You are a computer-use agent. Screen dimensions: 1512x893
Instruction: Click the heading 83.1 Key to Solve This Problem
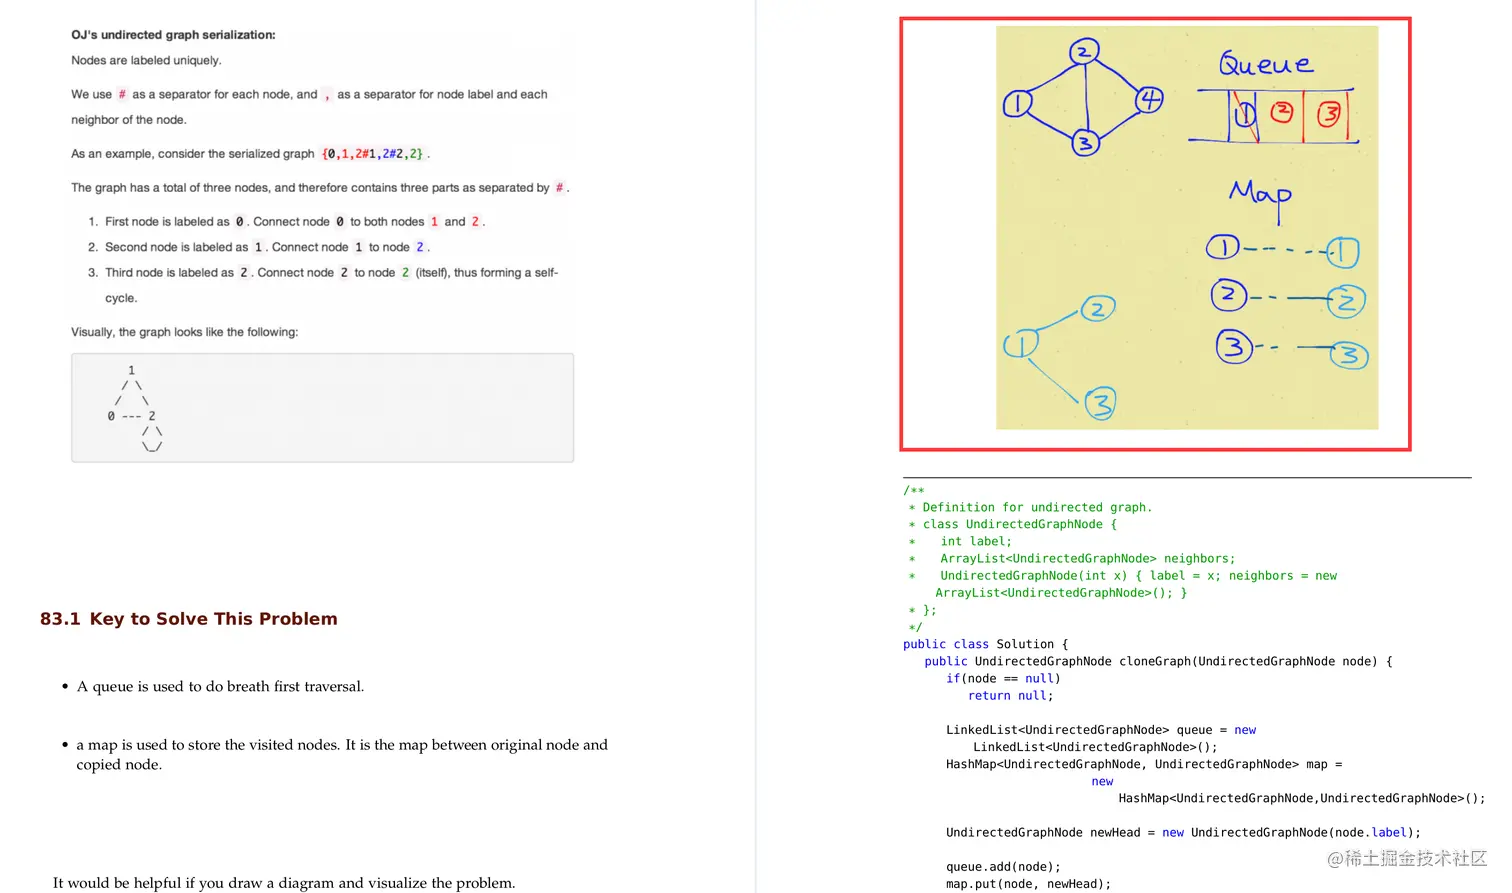tap(188, 618)
